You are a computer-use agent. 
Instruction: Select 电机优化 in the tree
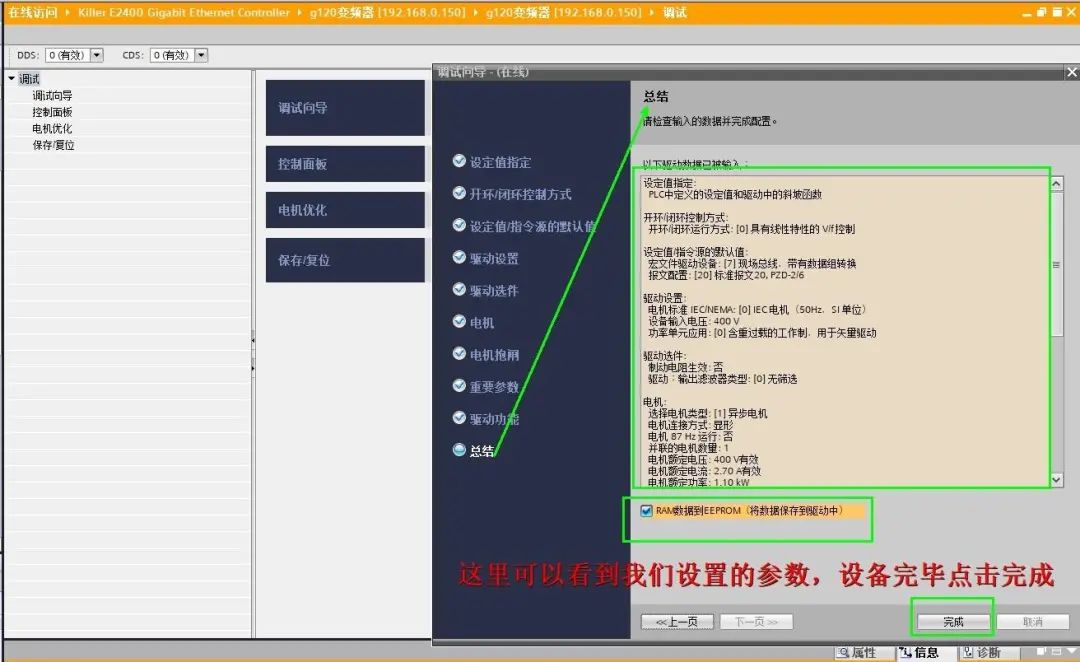pyautogui.click(x=52, y=129)
